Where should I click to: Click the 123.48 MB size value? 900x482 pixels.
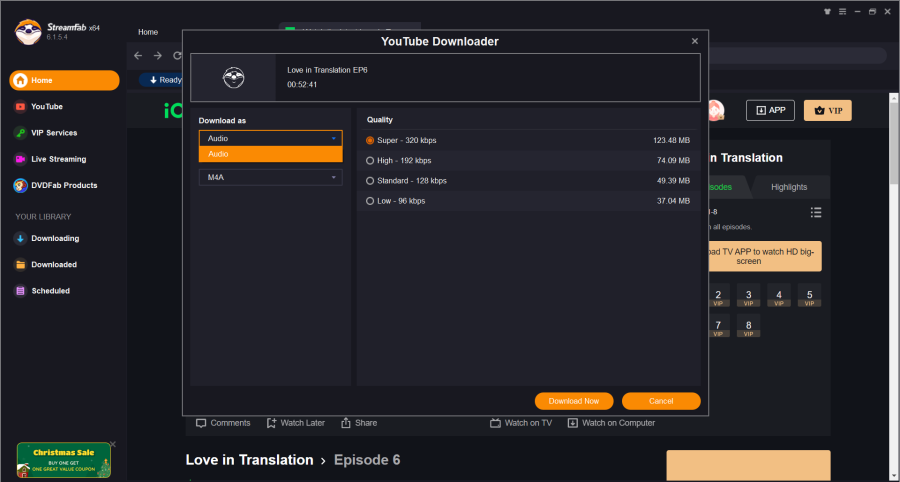click(672, 141)
